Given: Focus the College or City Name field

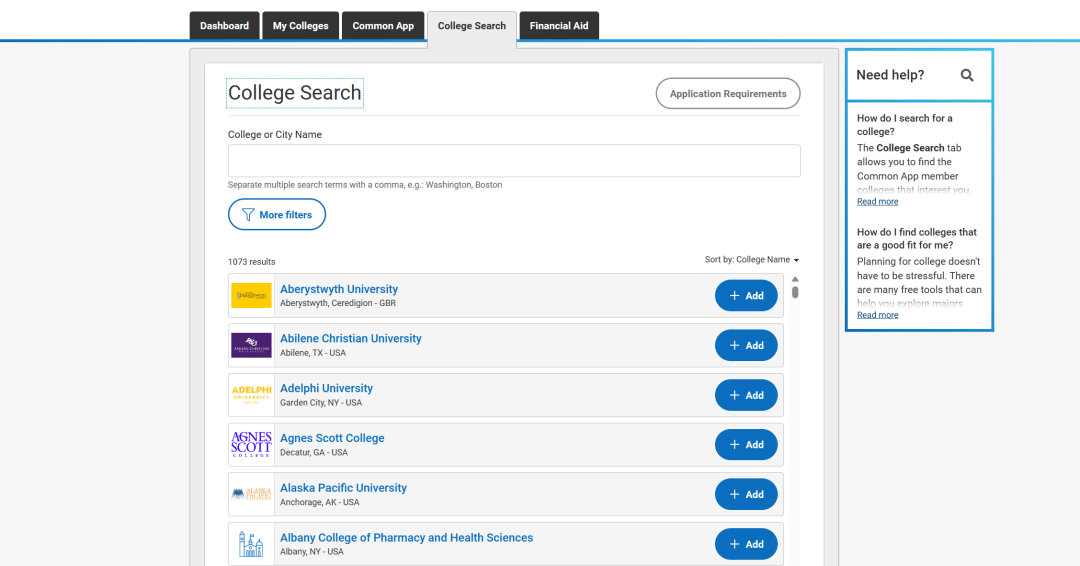Looking at the screenshot, I should (514, 160).
